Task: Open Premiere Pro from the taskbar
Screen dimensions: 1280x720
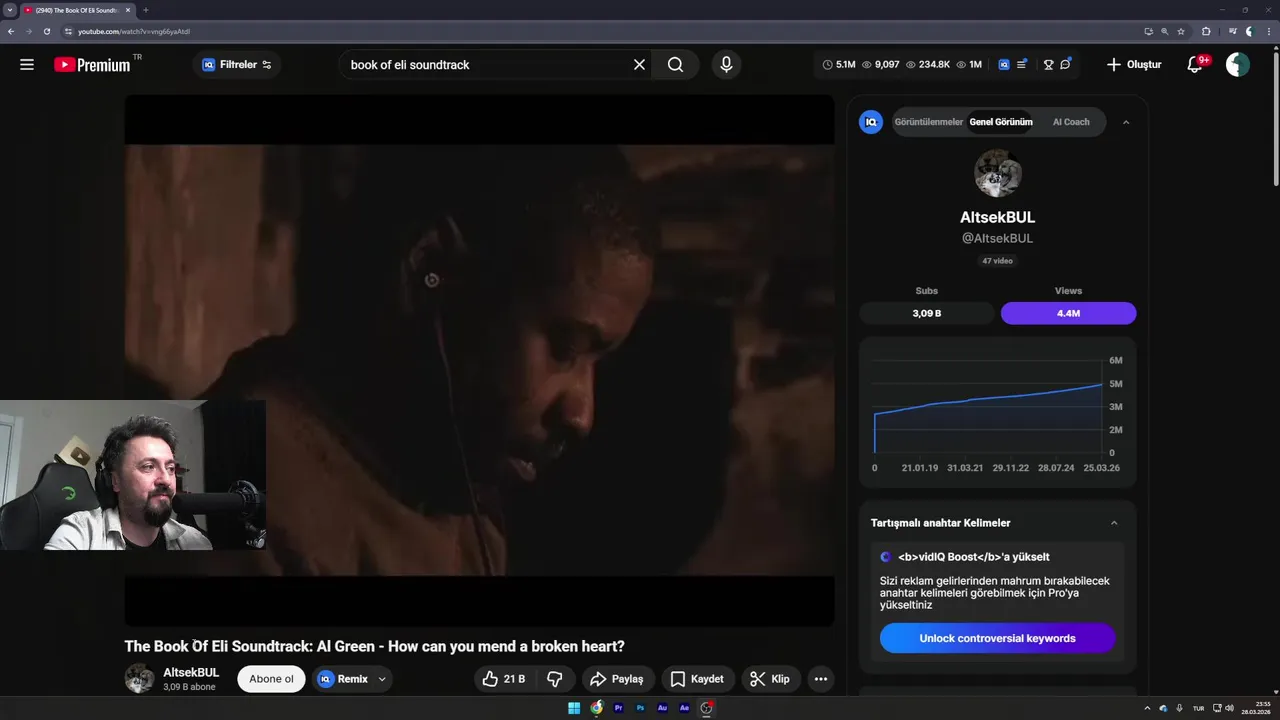Action: pyautogui.click(x=618, y=708)
